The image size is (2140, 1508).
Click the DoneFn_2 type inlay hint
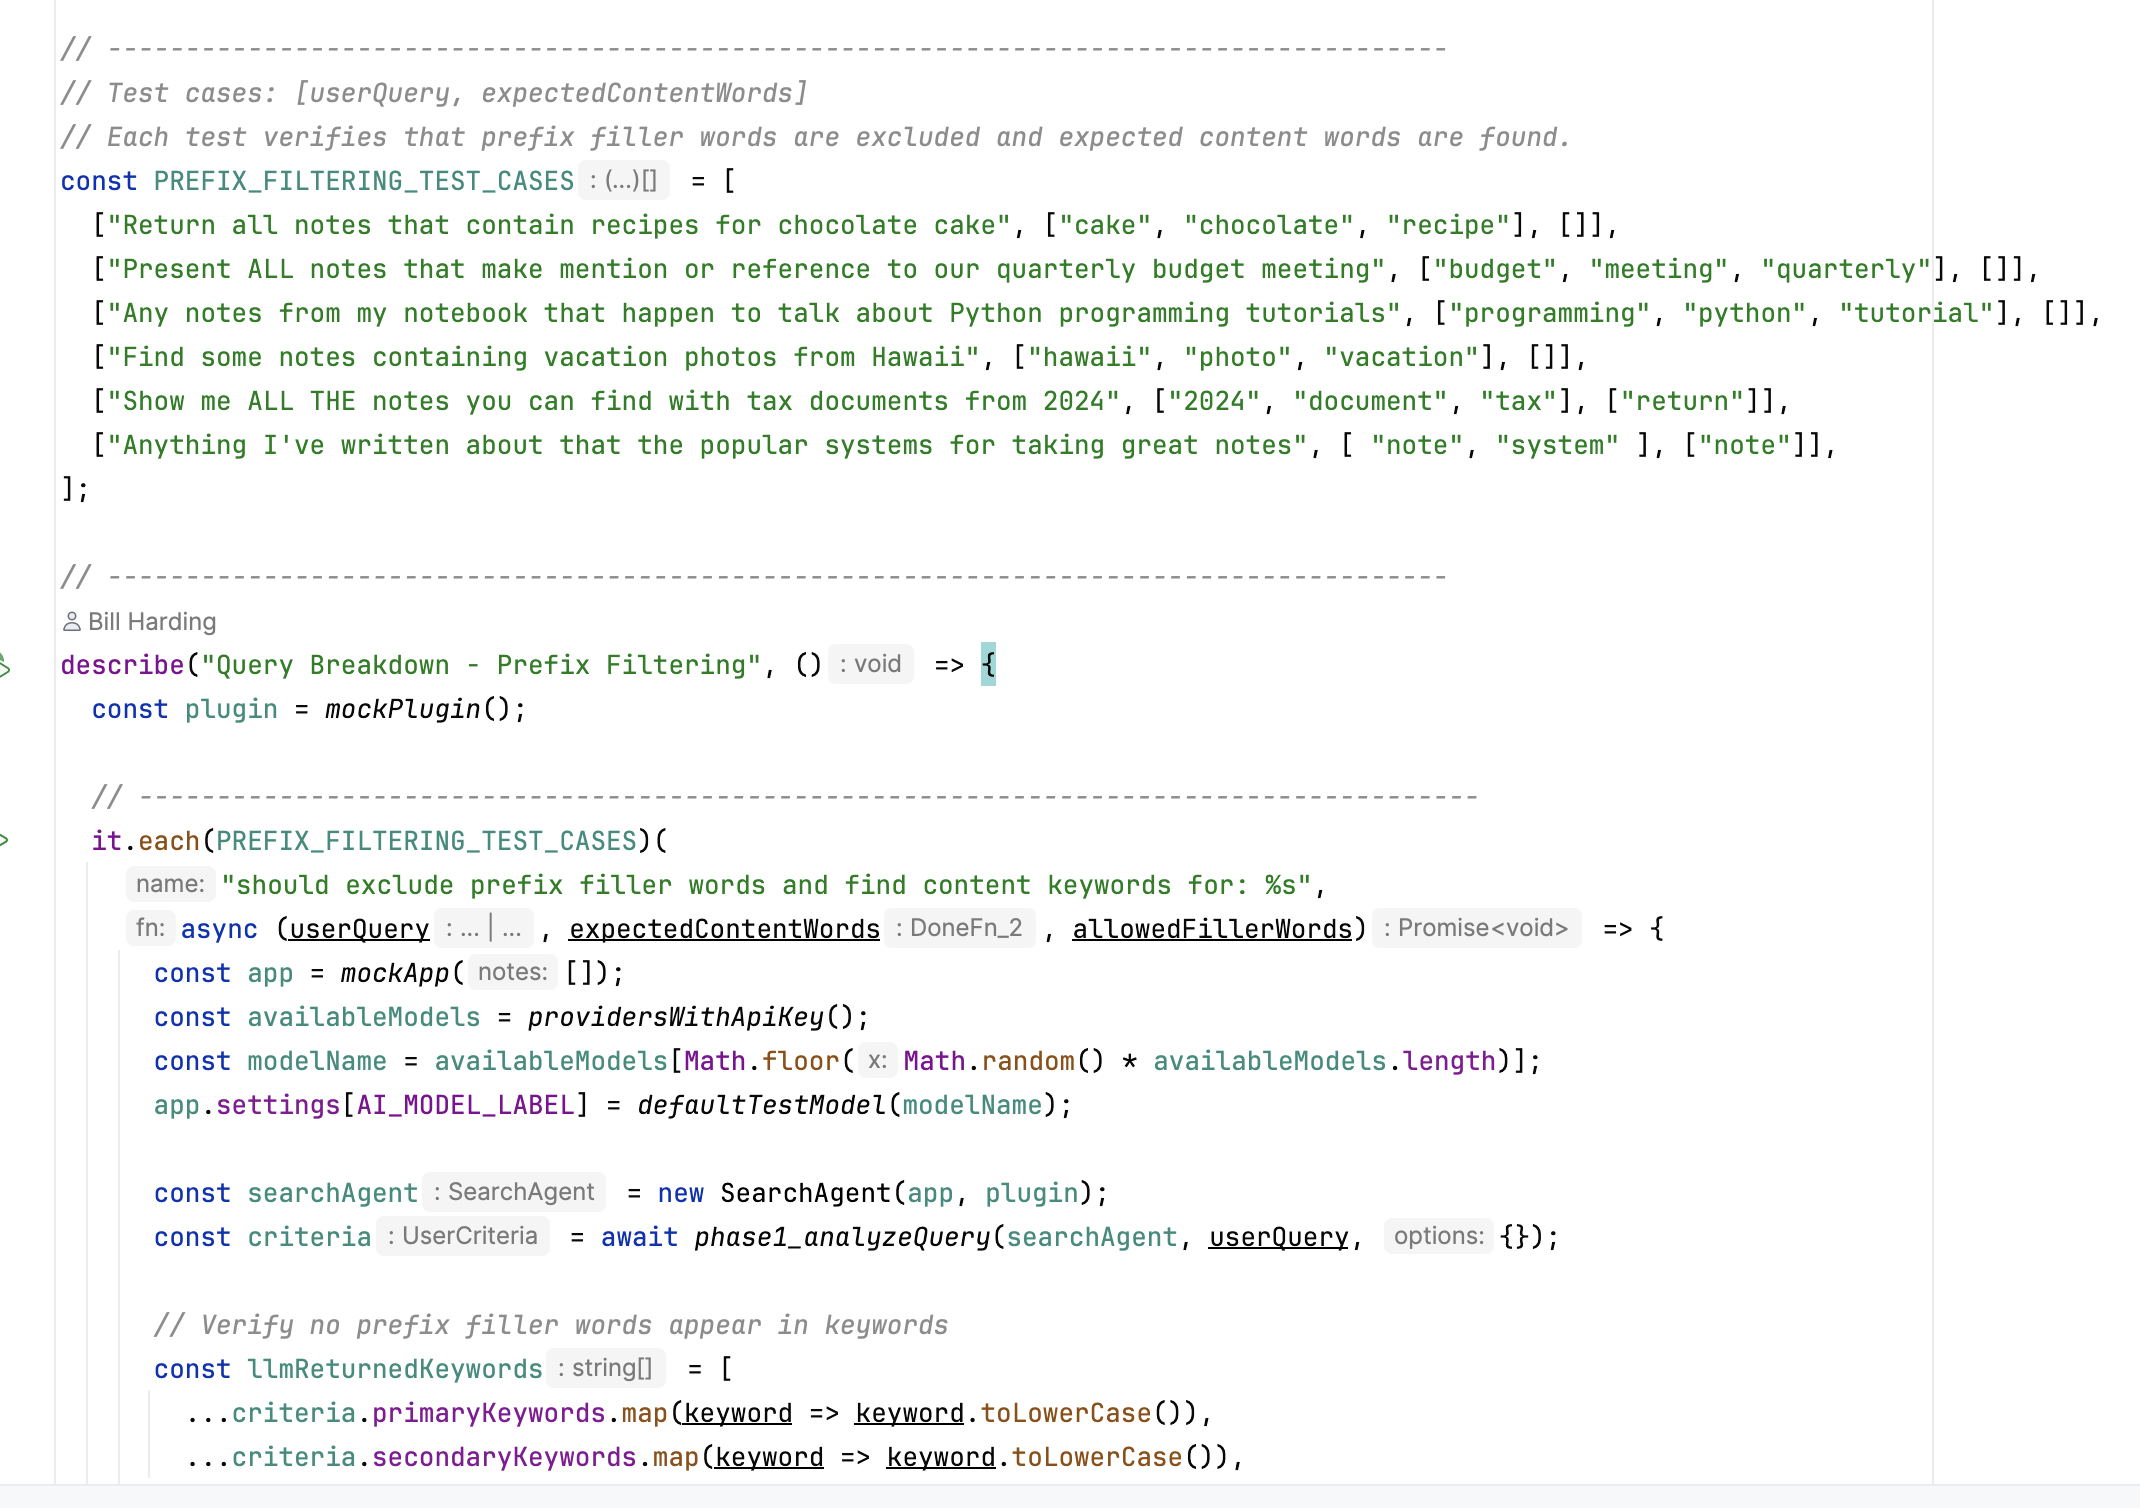click(x=960, y=928)
